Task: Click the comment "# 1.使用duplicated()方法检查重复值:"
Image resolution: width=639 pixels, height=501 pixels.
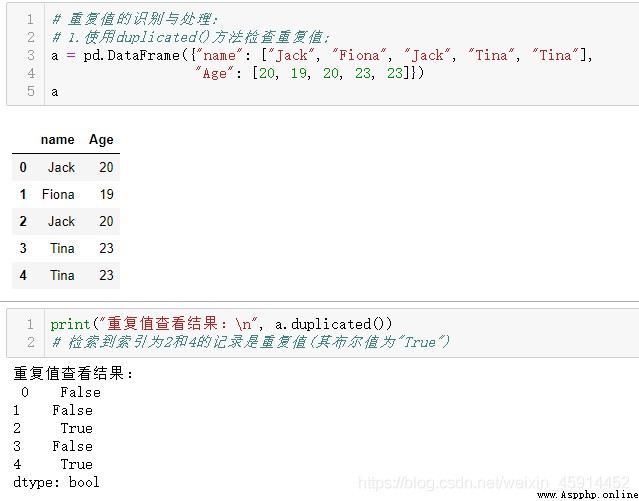Action: (191, 37)
